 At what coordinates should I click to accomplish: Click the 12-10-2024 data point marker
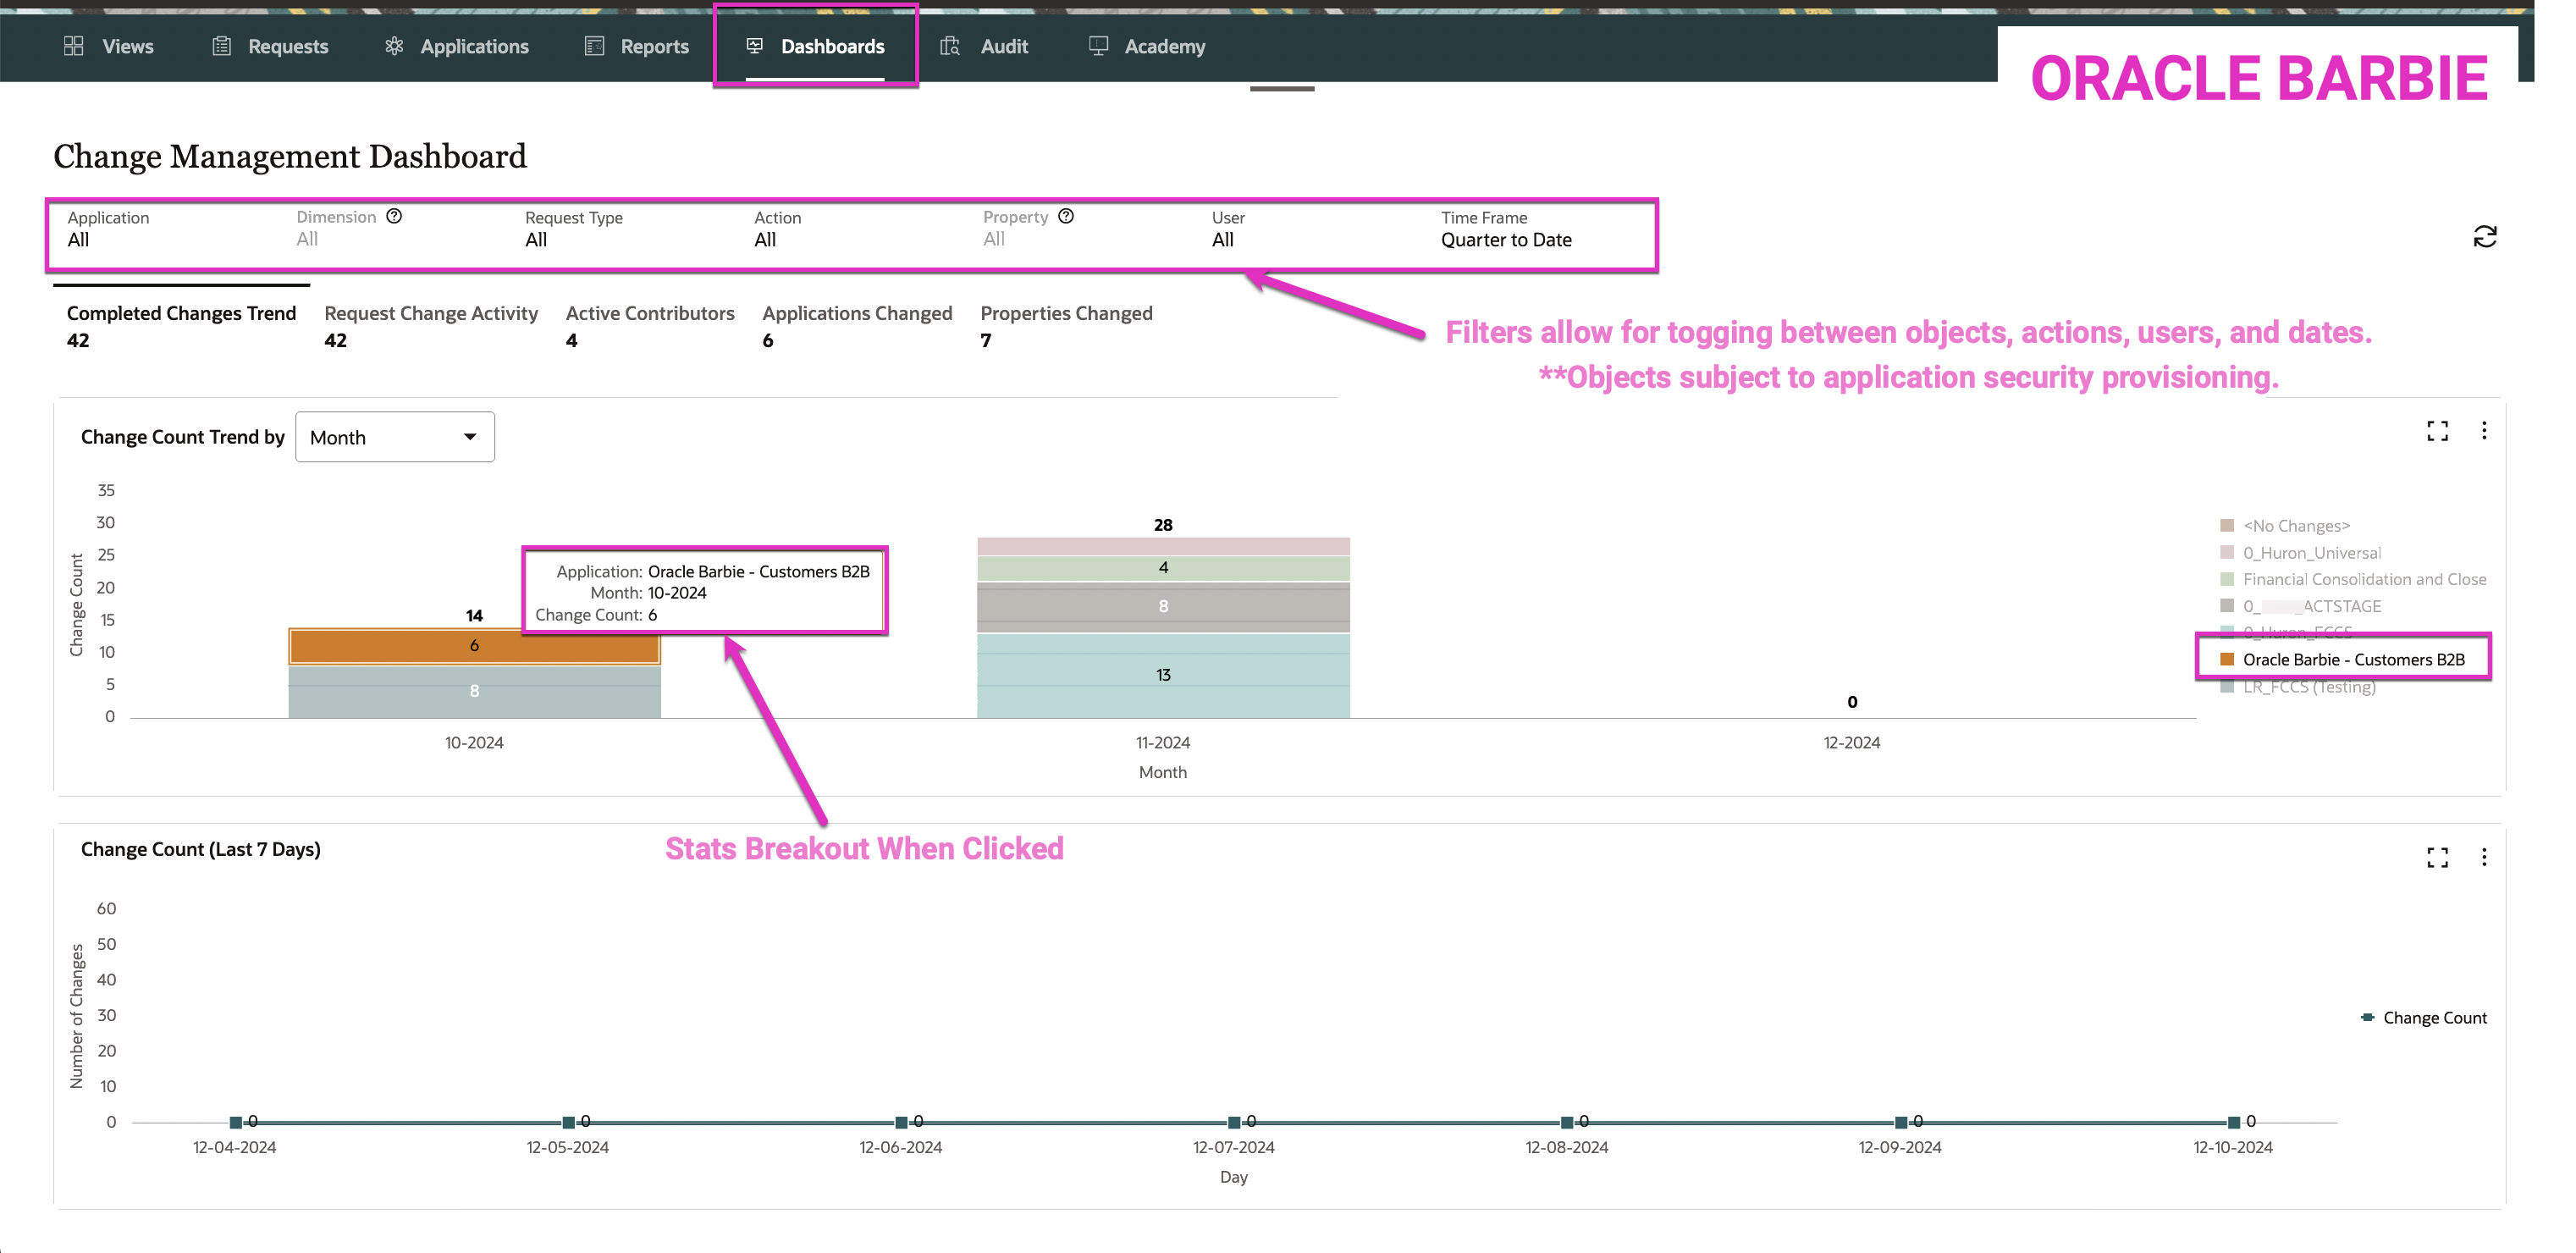2233,1122
